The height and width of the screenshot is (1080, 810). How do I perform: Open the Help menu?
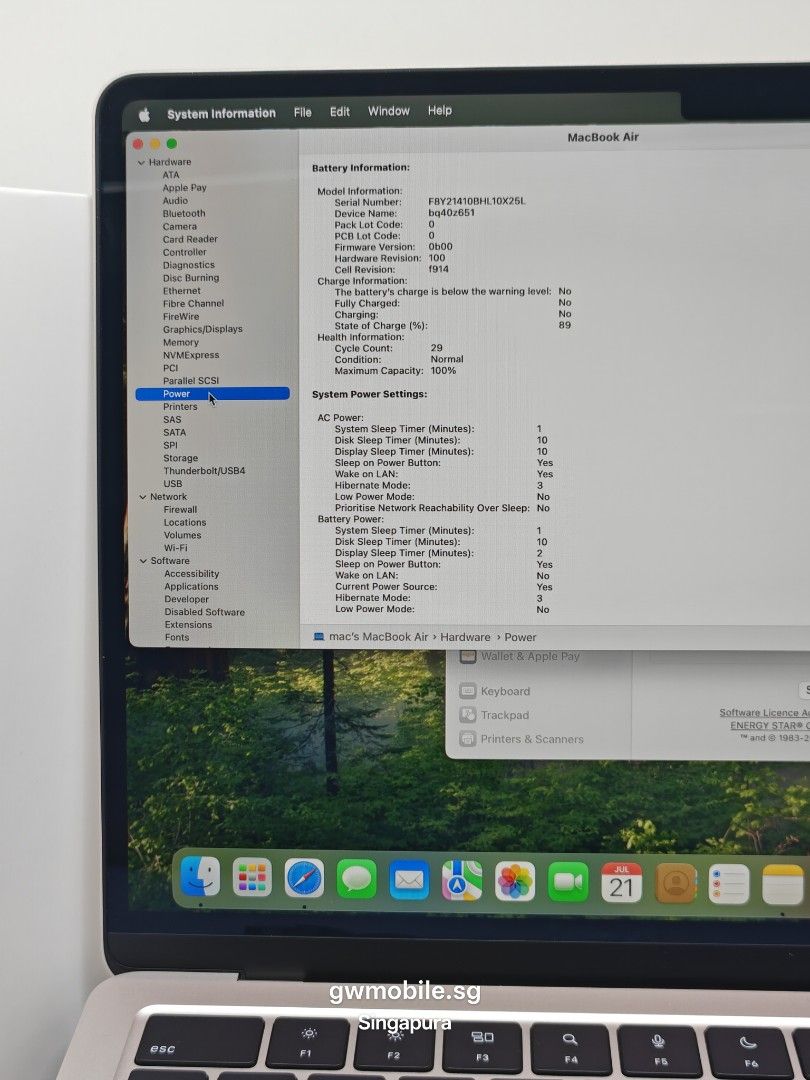click(439, 110)
